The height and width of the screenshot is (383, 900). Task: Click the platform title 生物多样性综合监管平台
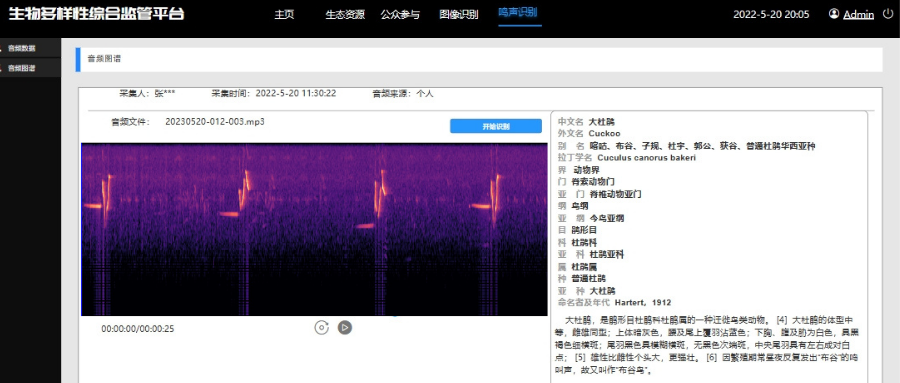pyautogui.click(x=96, y=14)
